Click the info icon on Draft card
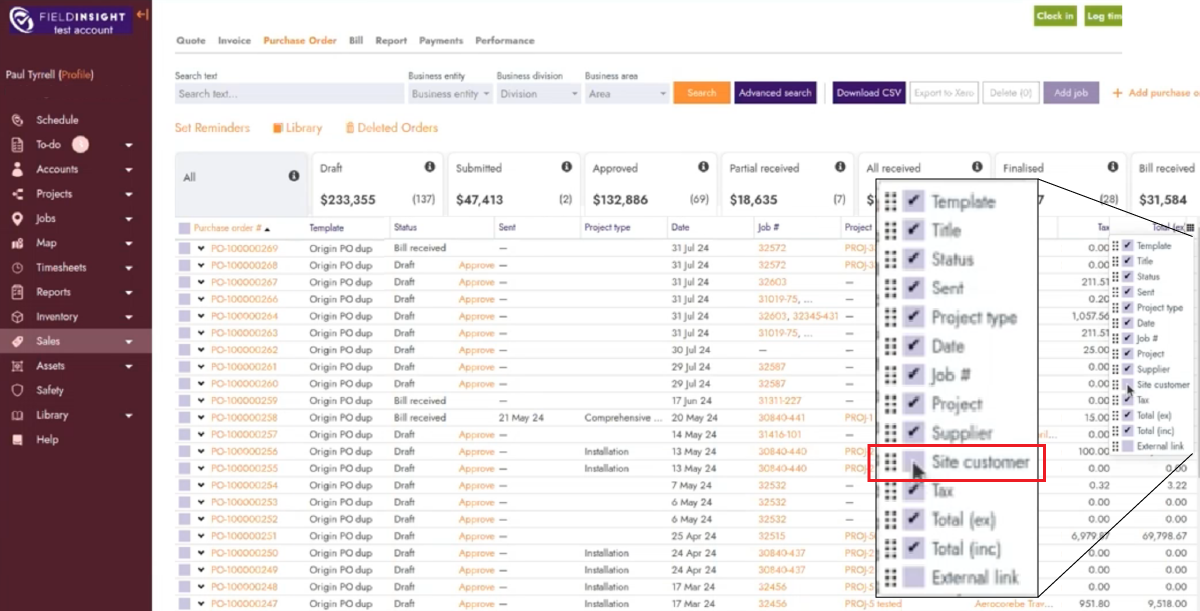The image size is (1200, 611). [x=430, y=167]
